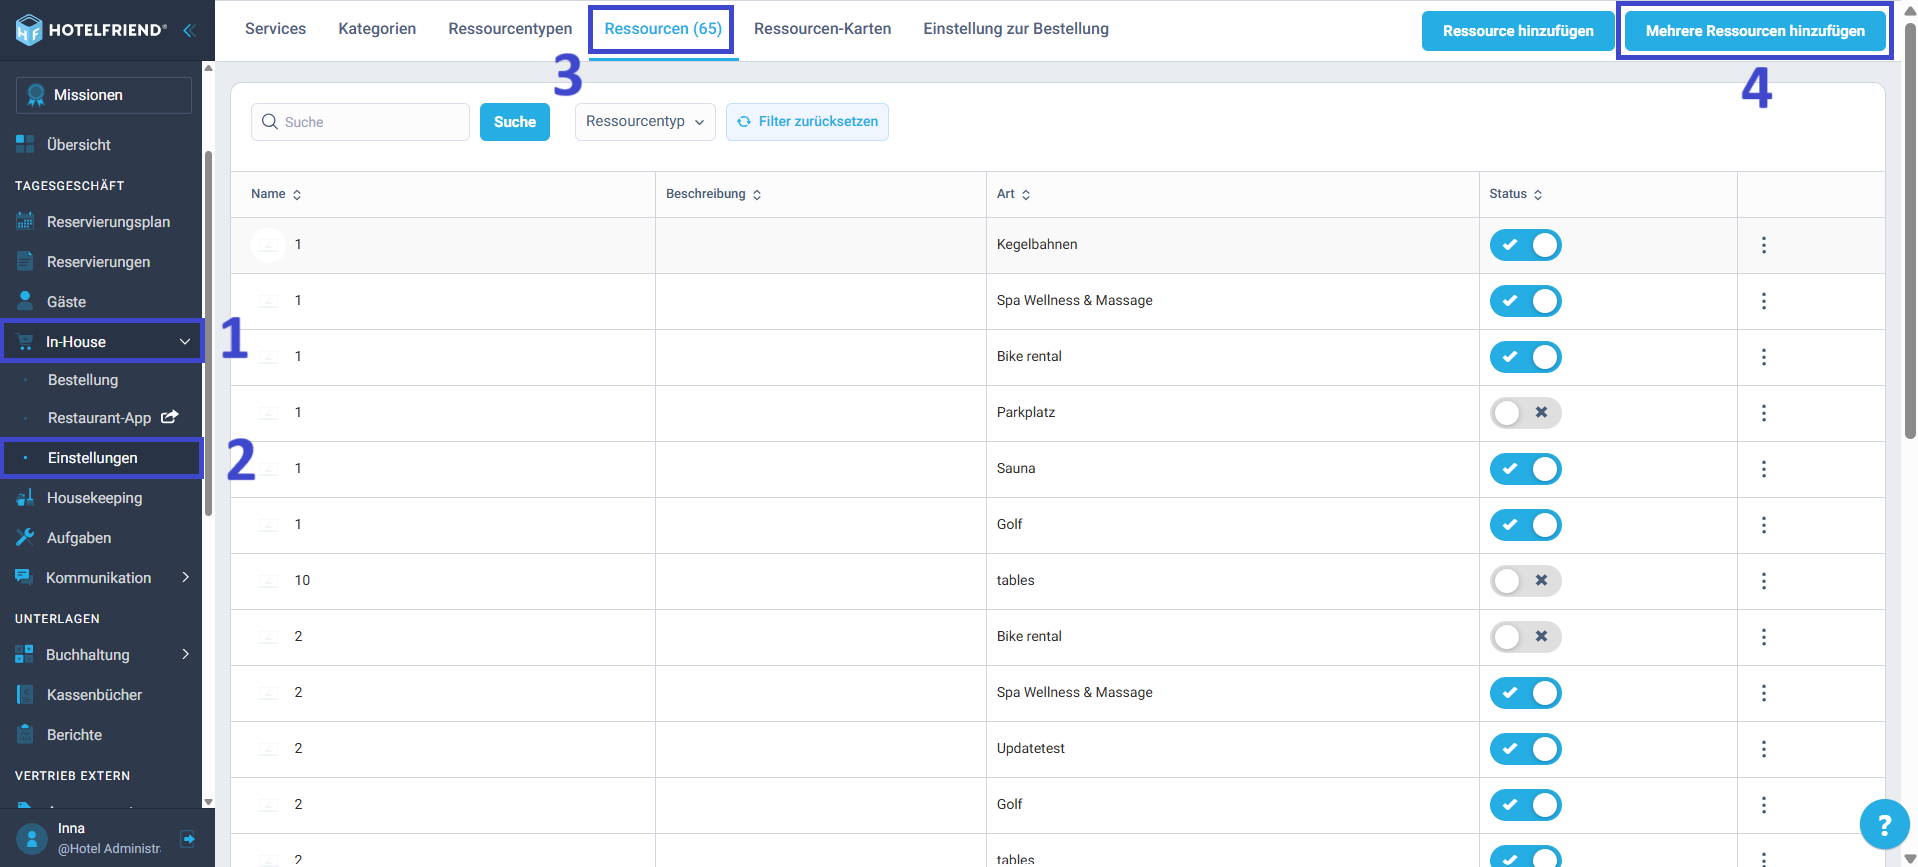The width and height of the screenshot is (1918, 867).
Task: Click the Übersicht dashboard icon
Action: tap(25, 144)
